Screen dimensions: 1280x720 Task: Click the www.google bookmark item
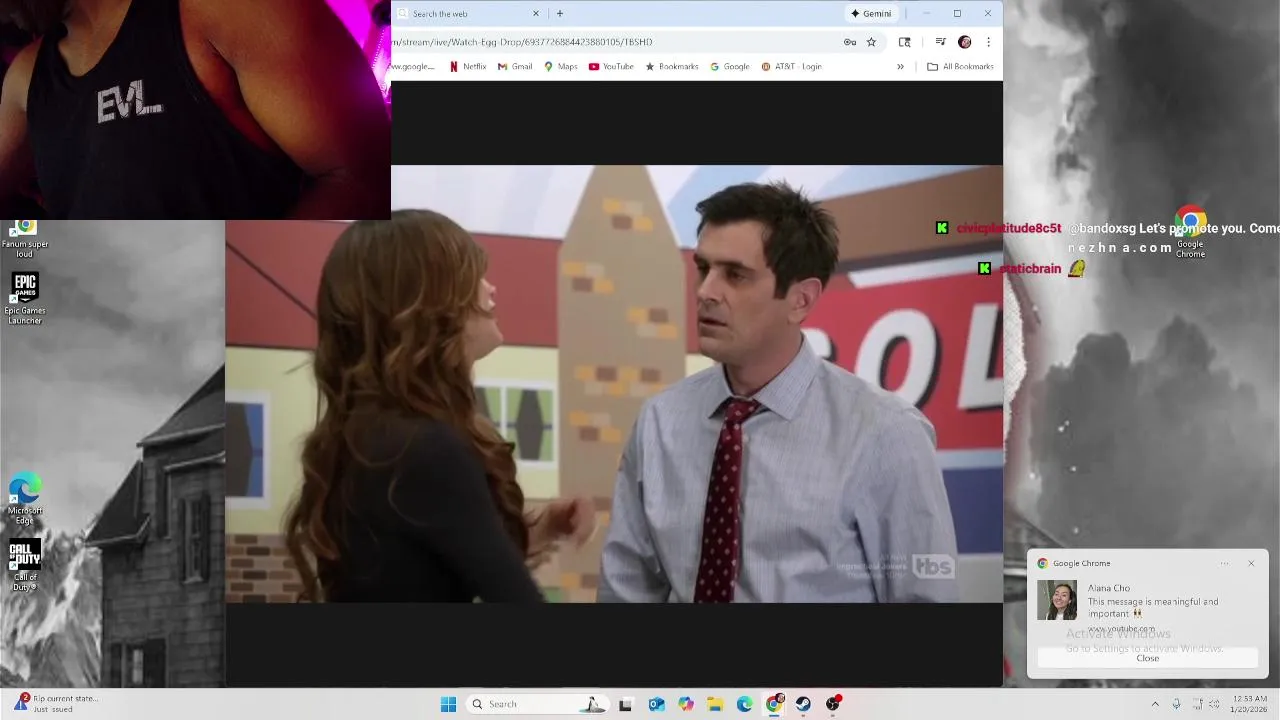(x=411, y=67)
